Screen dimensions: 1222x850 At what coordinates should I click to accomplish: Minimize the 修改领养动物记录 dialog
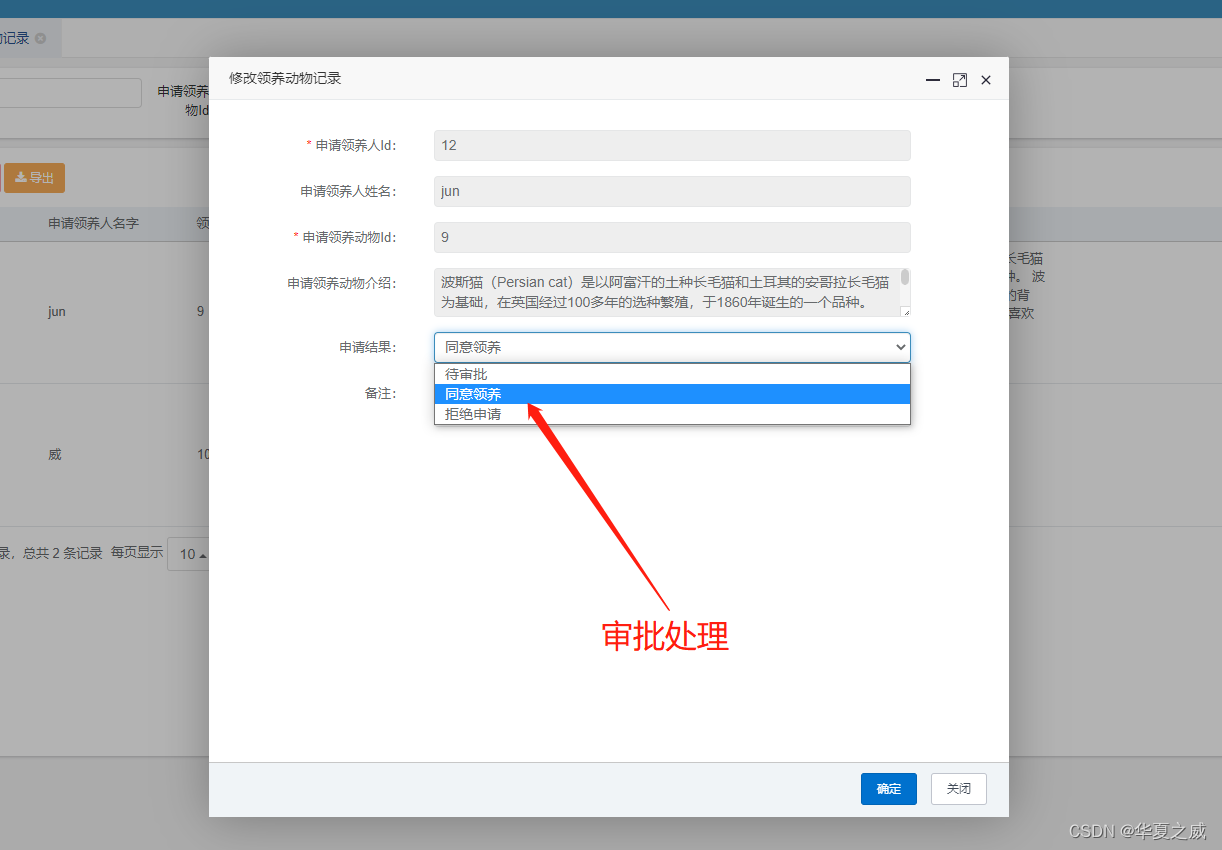click(x=932, y=80)
